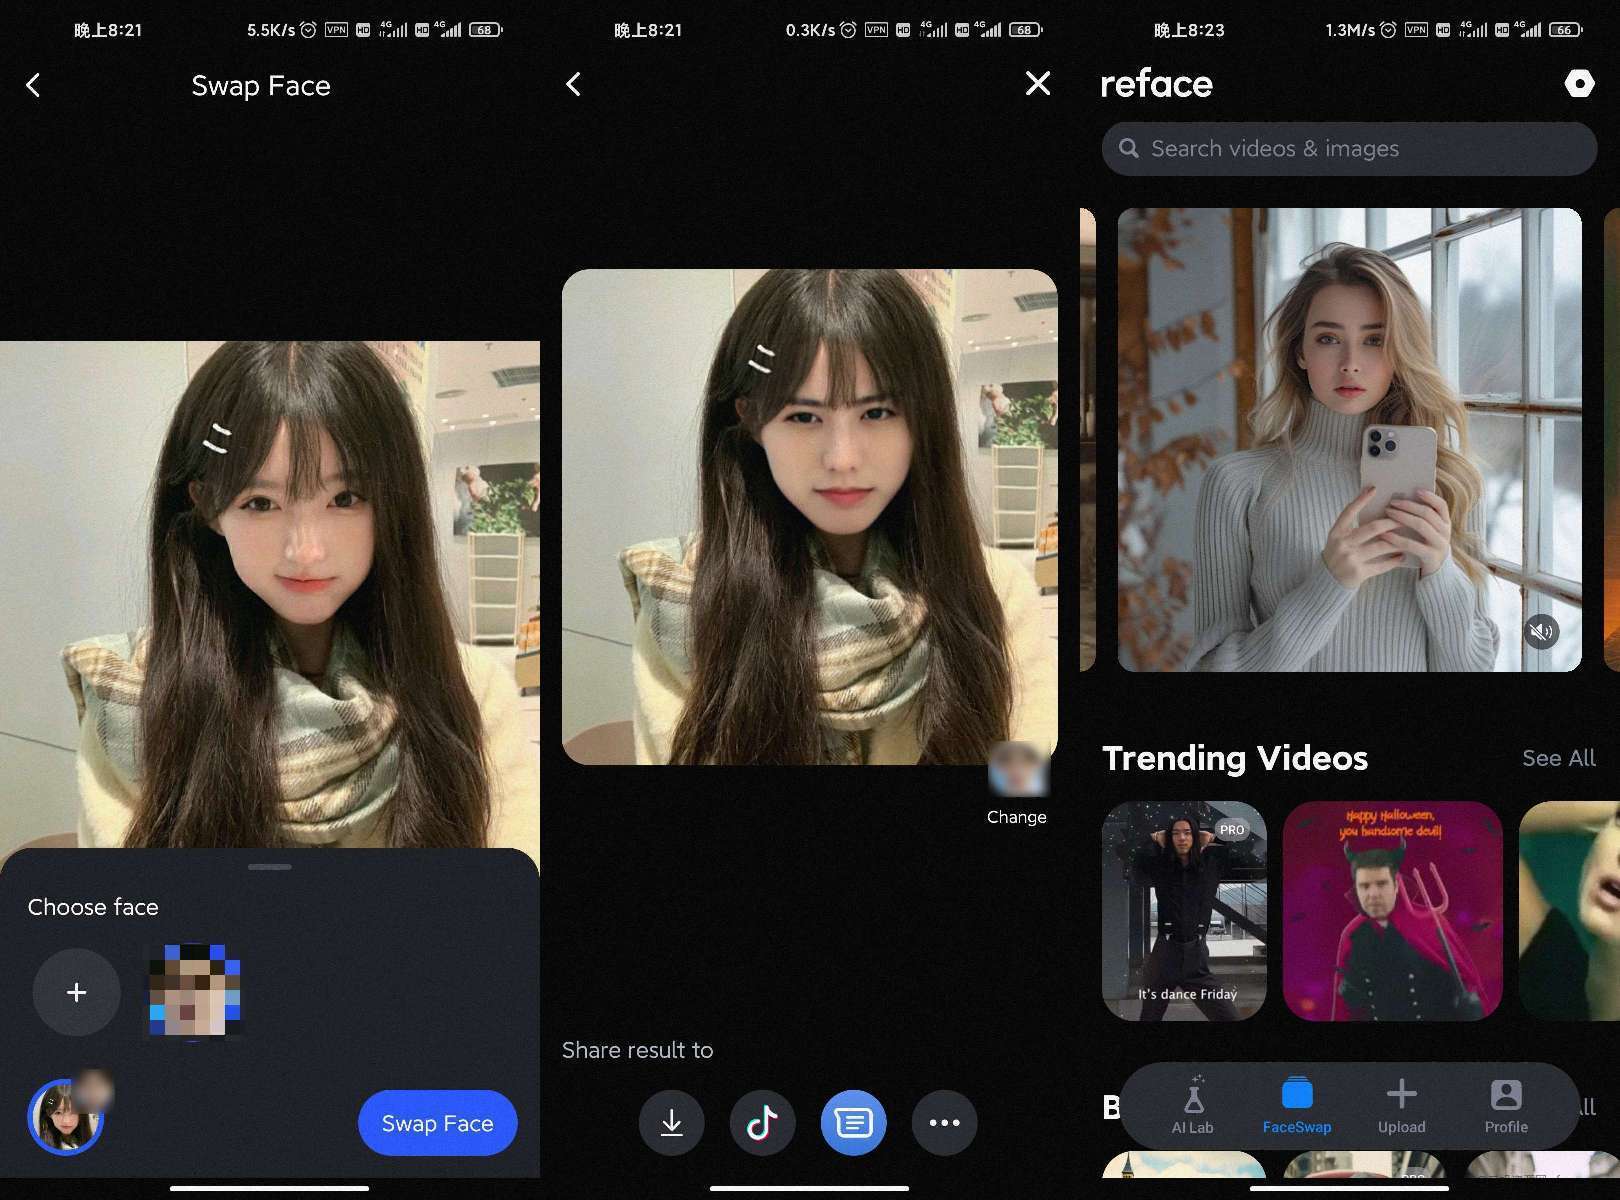Image resolution: width=1620 pixels, height=1200 pixels.
Task: Tap the Choose face label
Action: click(93, 907)
